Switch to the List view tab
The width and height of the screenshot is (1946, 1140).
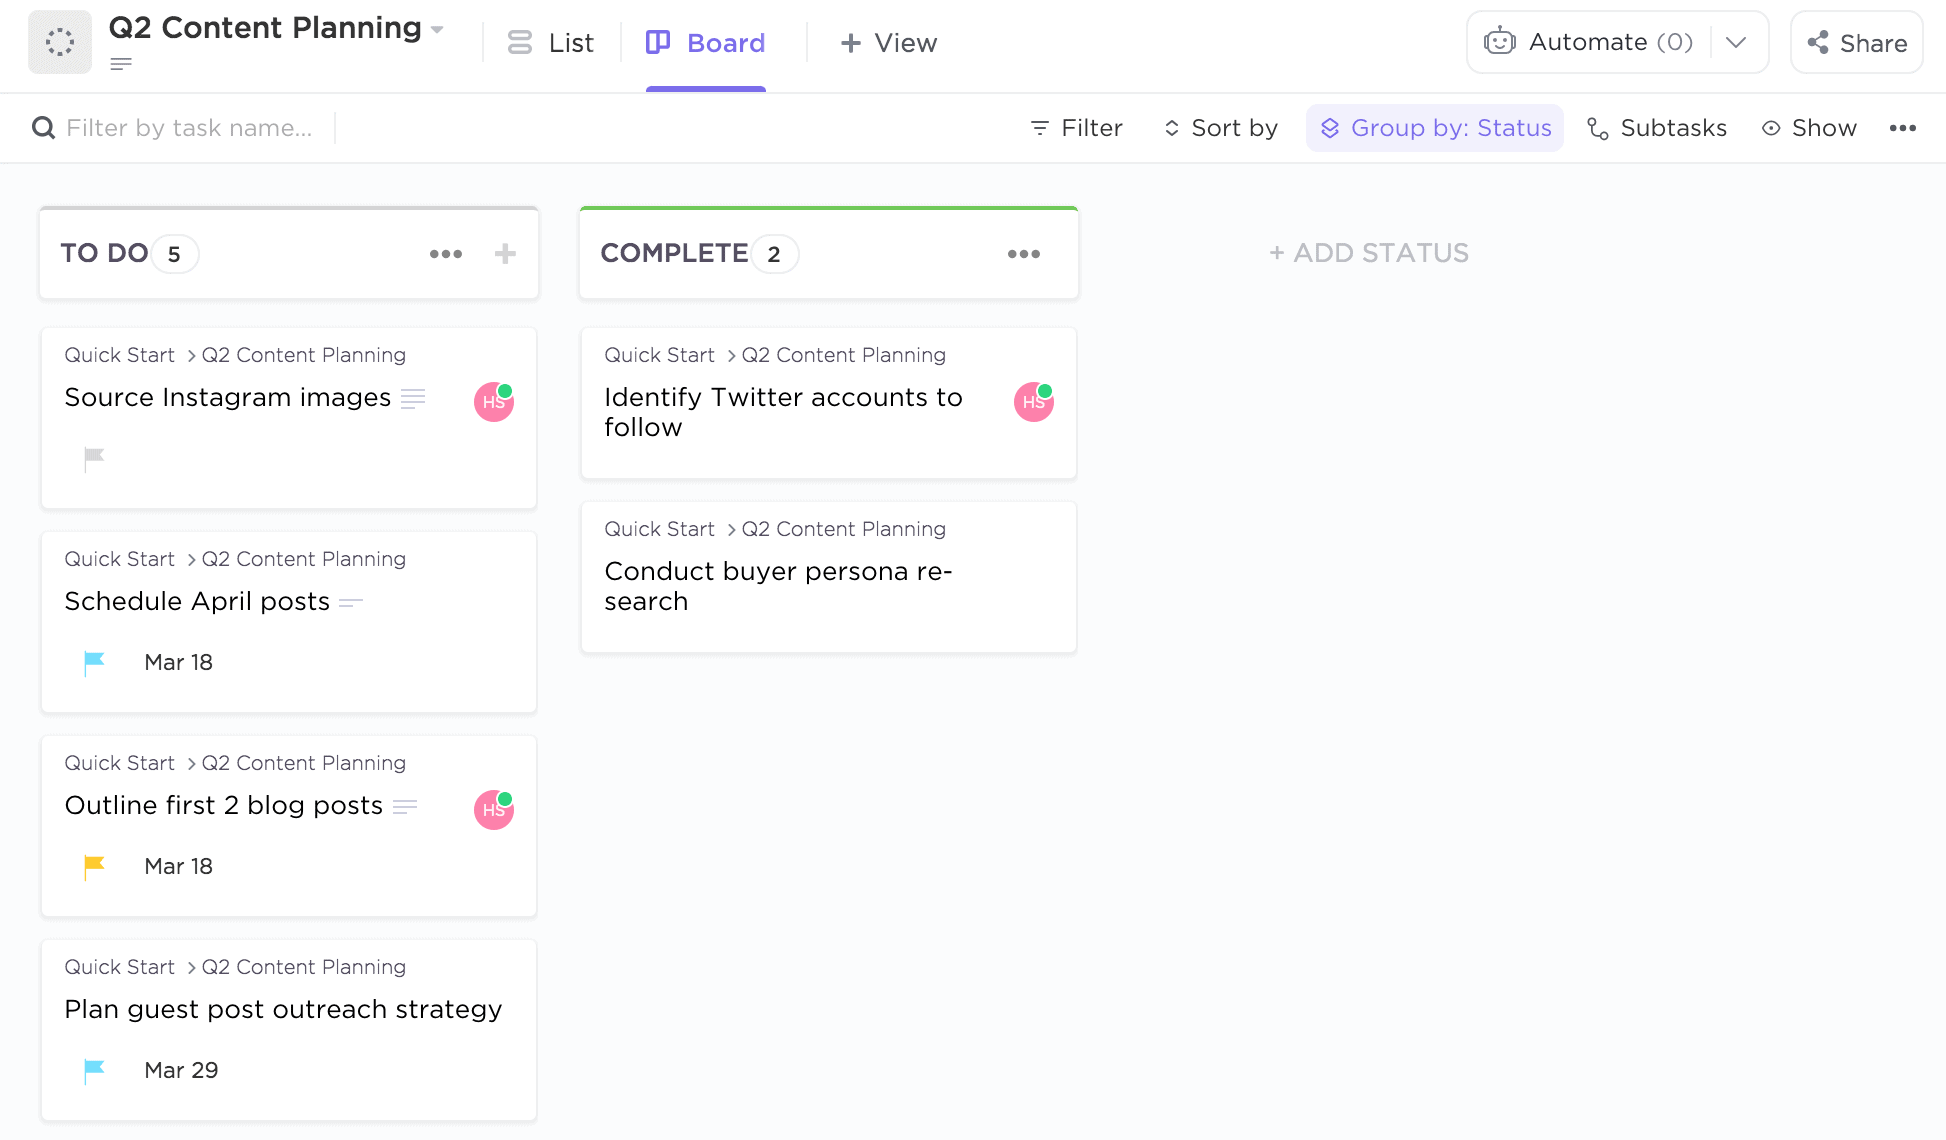click(x=550, y=43)
